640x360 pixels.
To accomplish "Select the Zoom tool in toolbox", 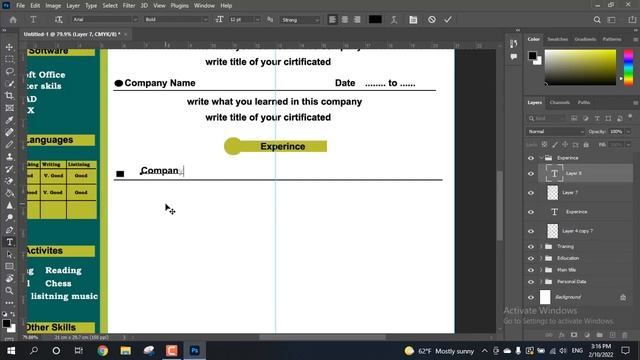I will point(9,291).
